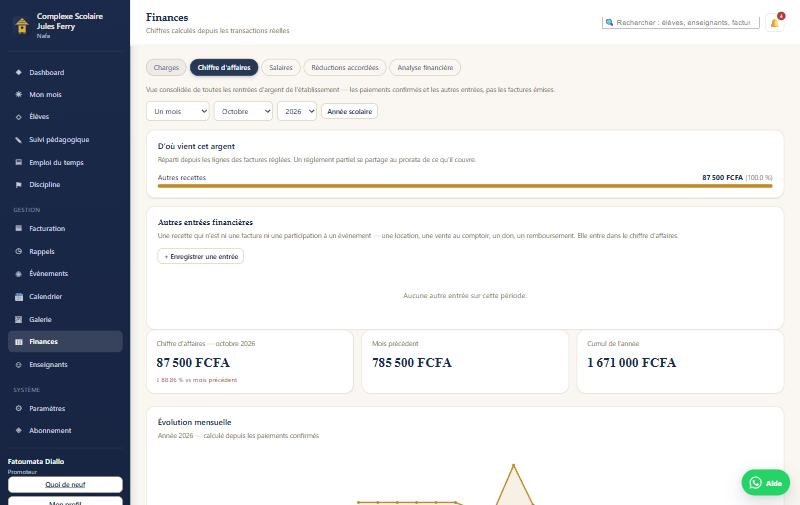800x505 pixels.
Task: Click the Enseignants sidebar icon
Action: (18, 365)
